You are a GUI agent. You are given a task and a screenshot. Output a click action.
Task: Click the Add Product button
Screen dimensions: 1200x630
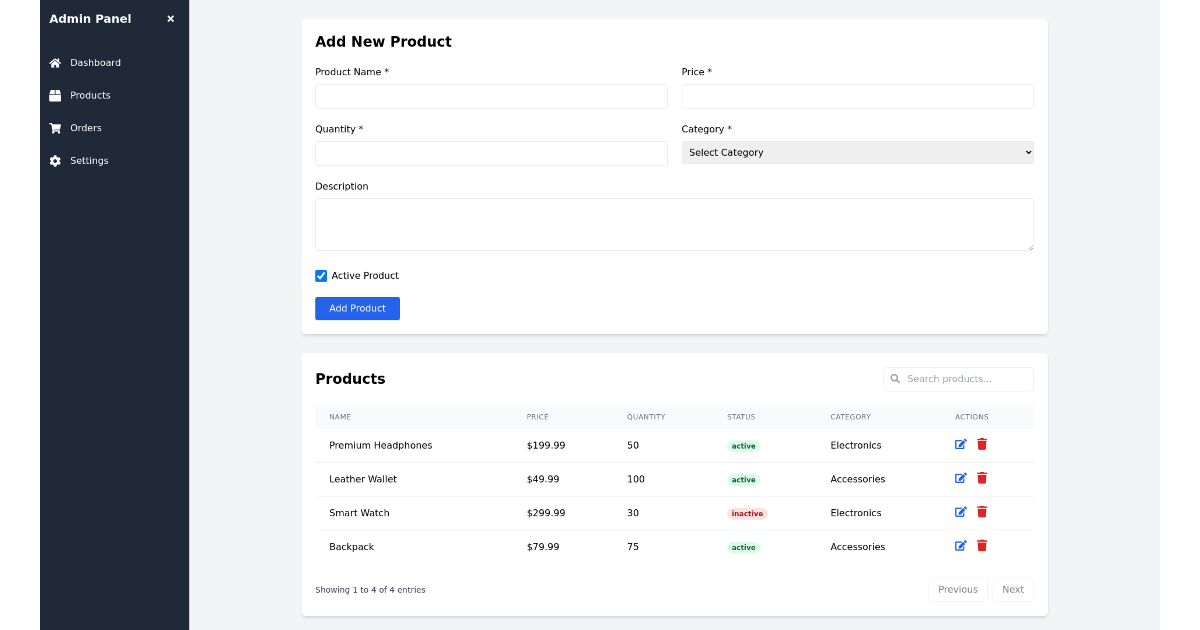point(357,308)
